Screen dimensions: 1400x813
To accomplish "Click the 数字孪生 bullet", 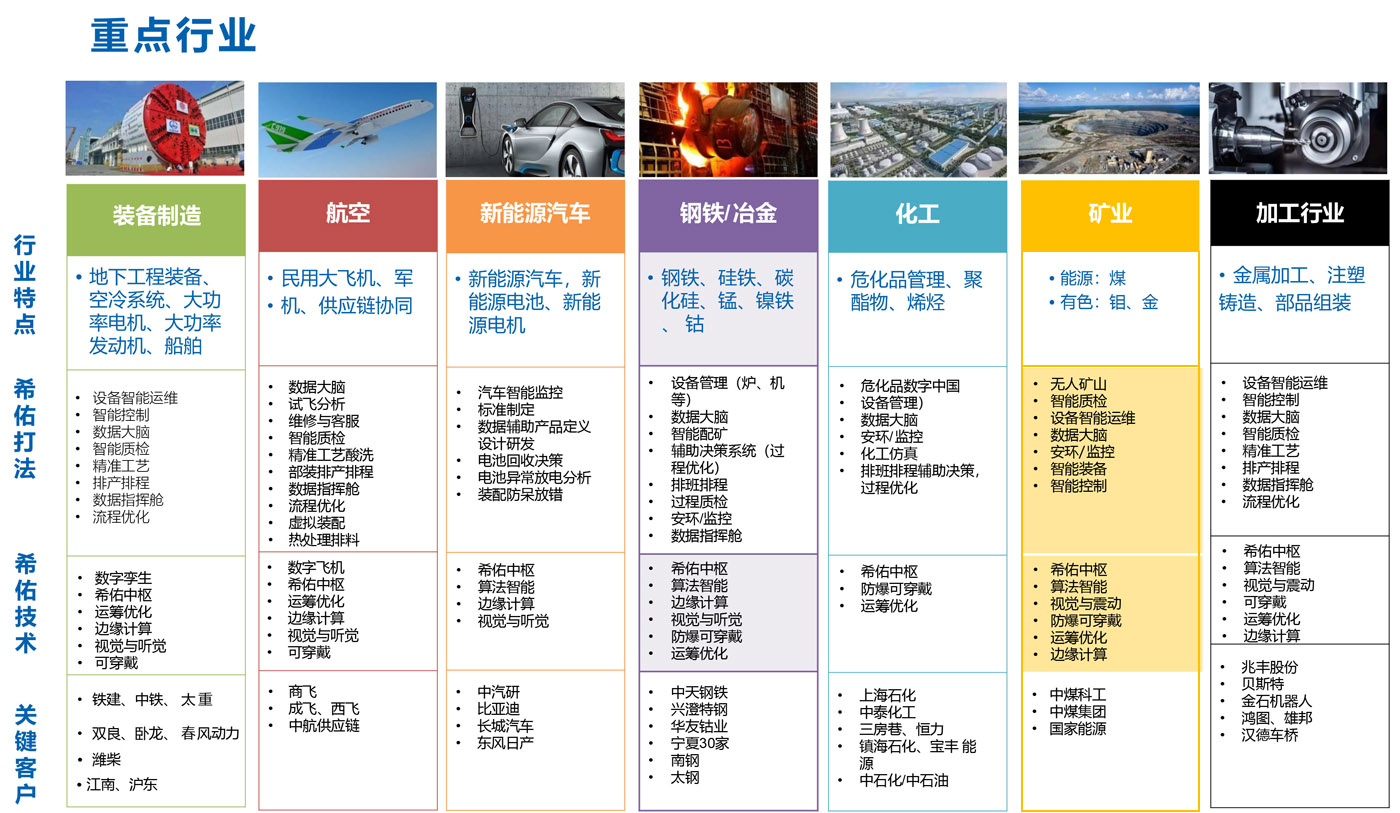I will click(124, 578).
